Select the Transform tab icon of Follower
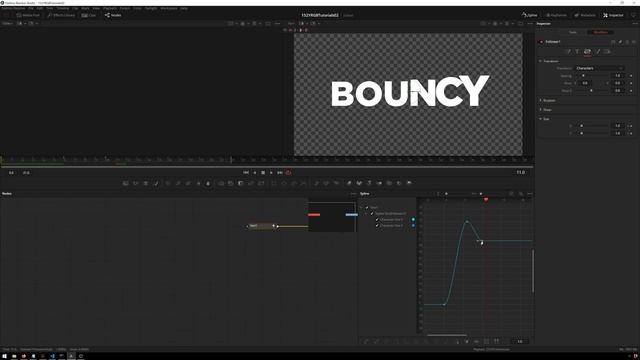 tap(587, 51)
